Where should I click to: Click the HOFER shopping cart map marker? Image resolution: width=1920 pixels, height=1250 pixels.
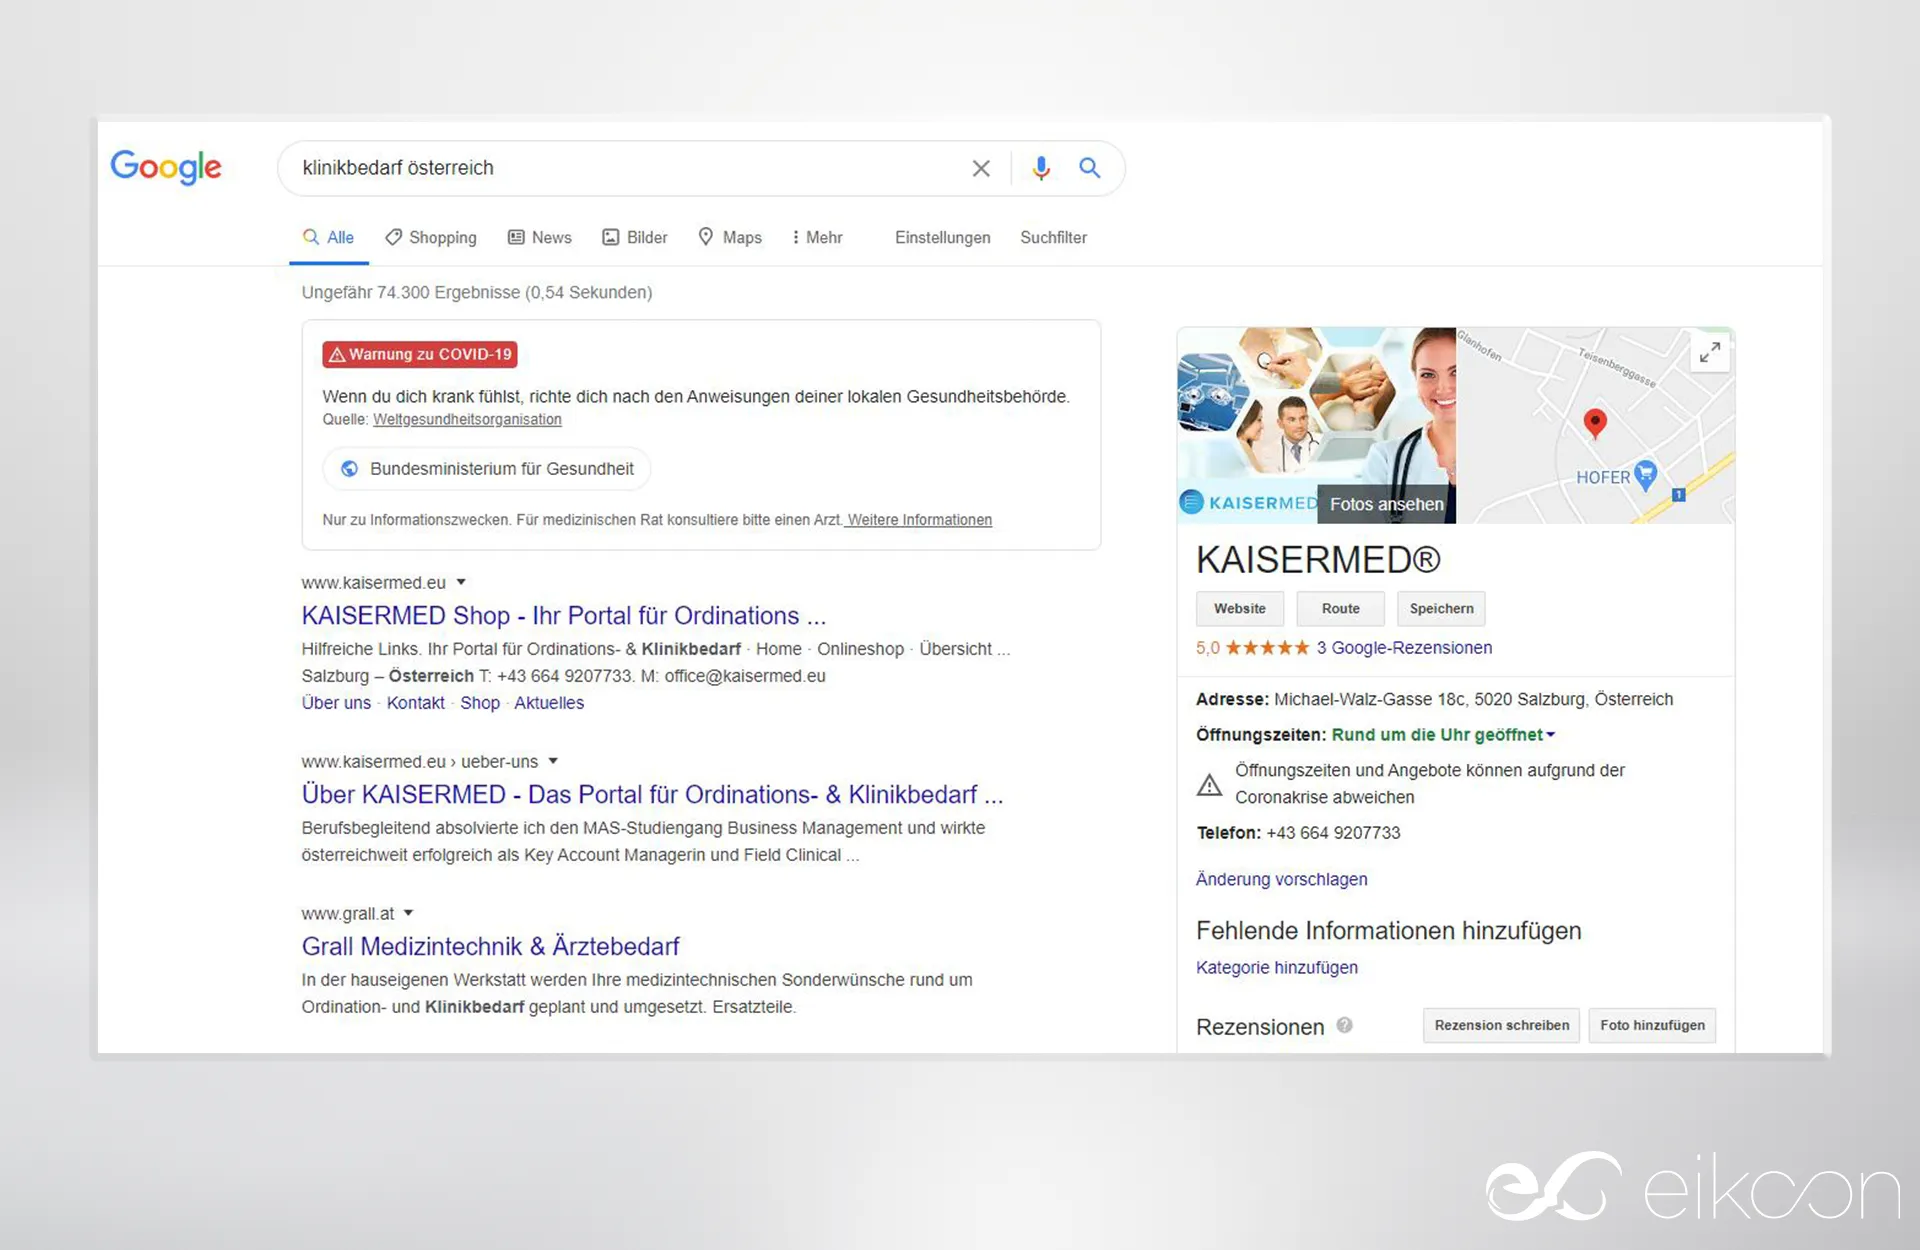1645,476
